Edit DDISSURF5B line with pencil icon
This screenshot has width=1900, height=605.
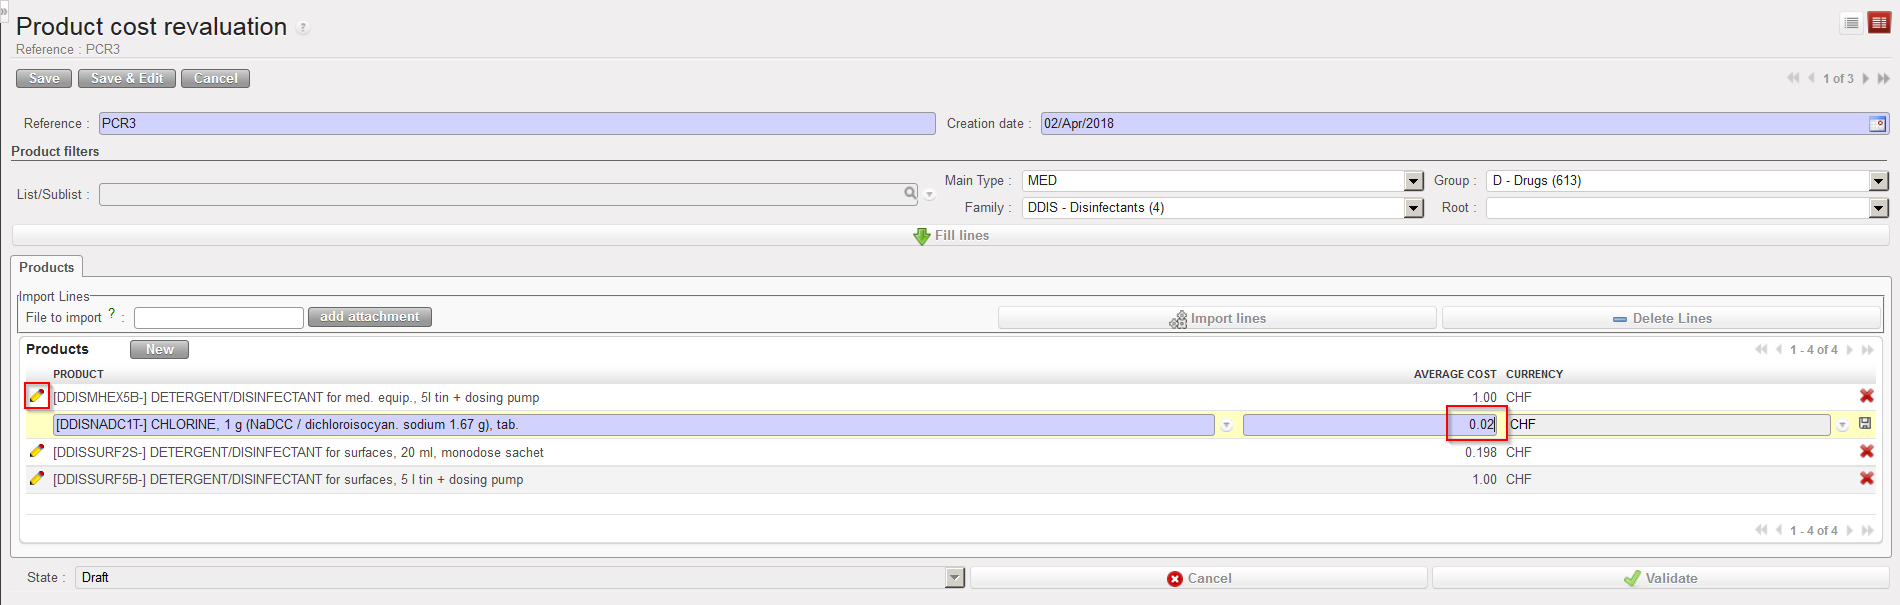[x=37, y=478]
